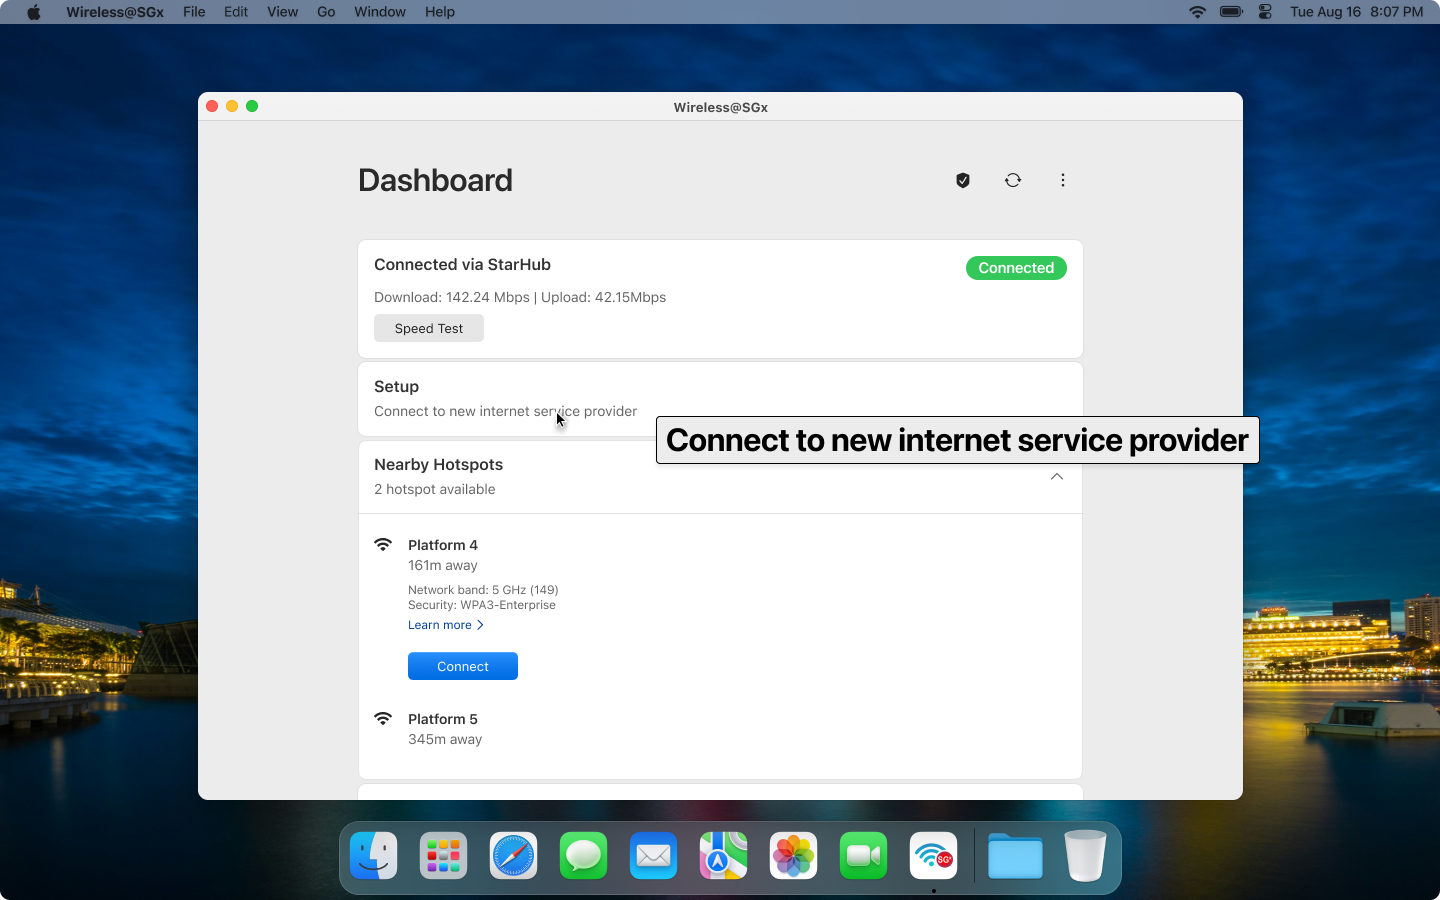Click the Wi-Fi icon next to Platform 5
This screenshot has width=1440, height=900.
coord(384,718)
